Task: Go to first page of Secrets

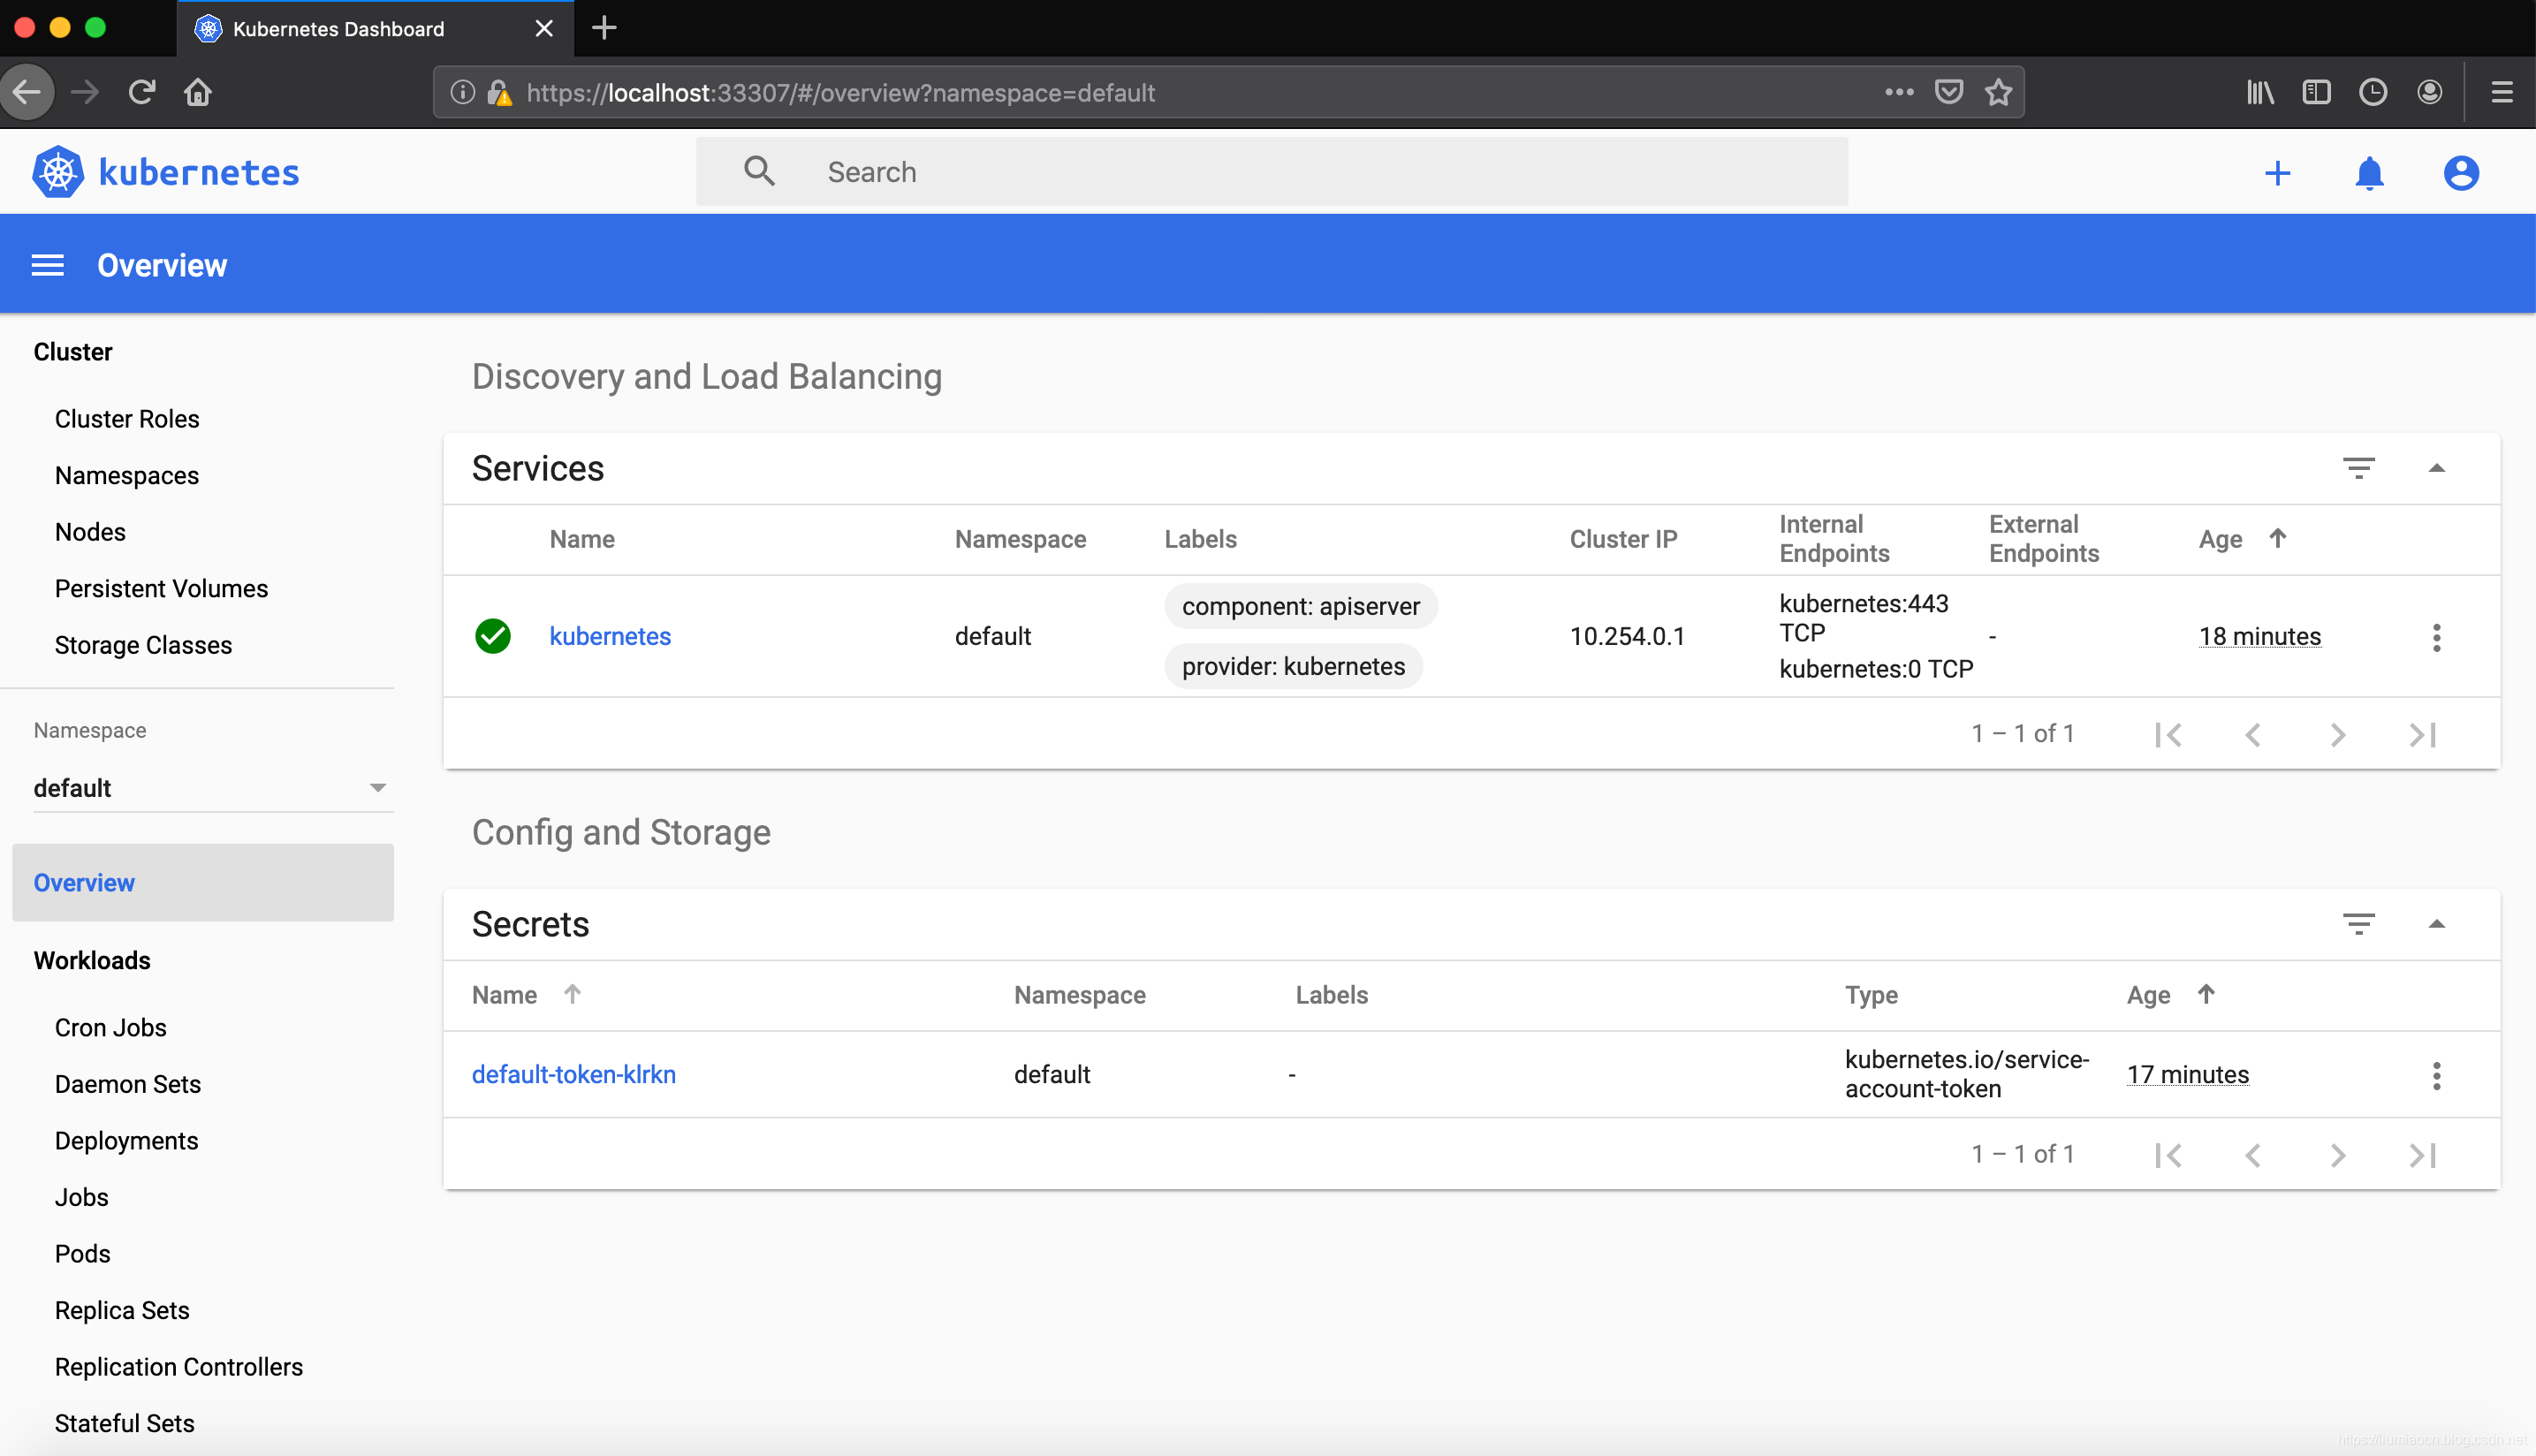Action: click(x=2168, y=1155)
